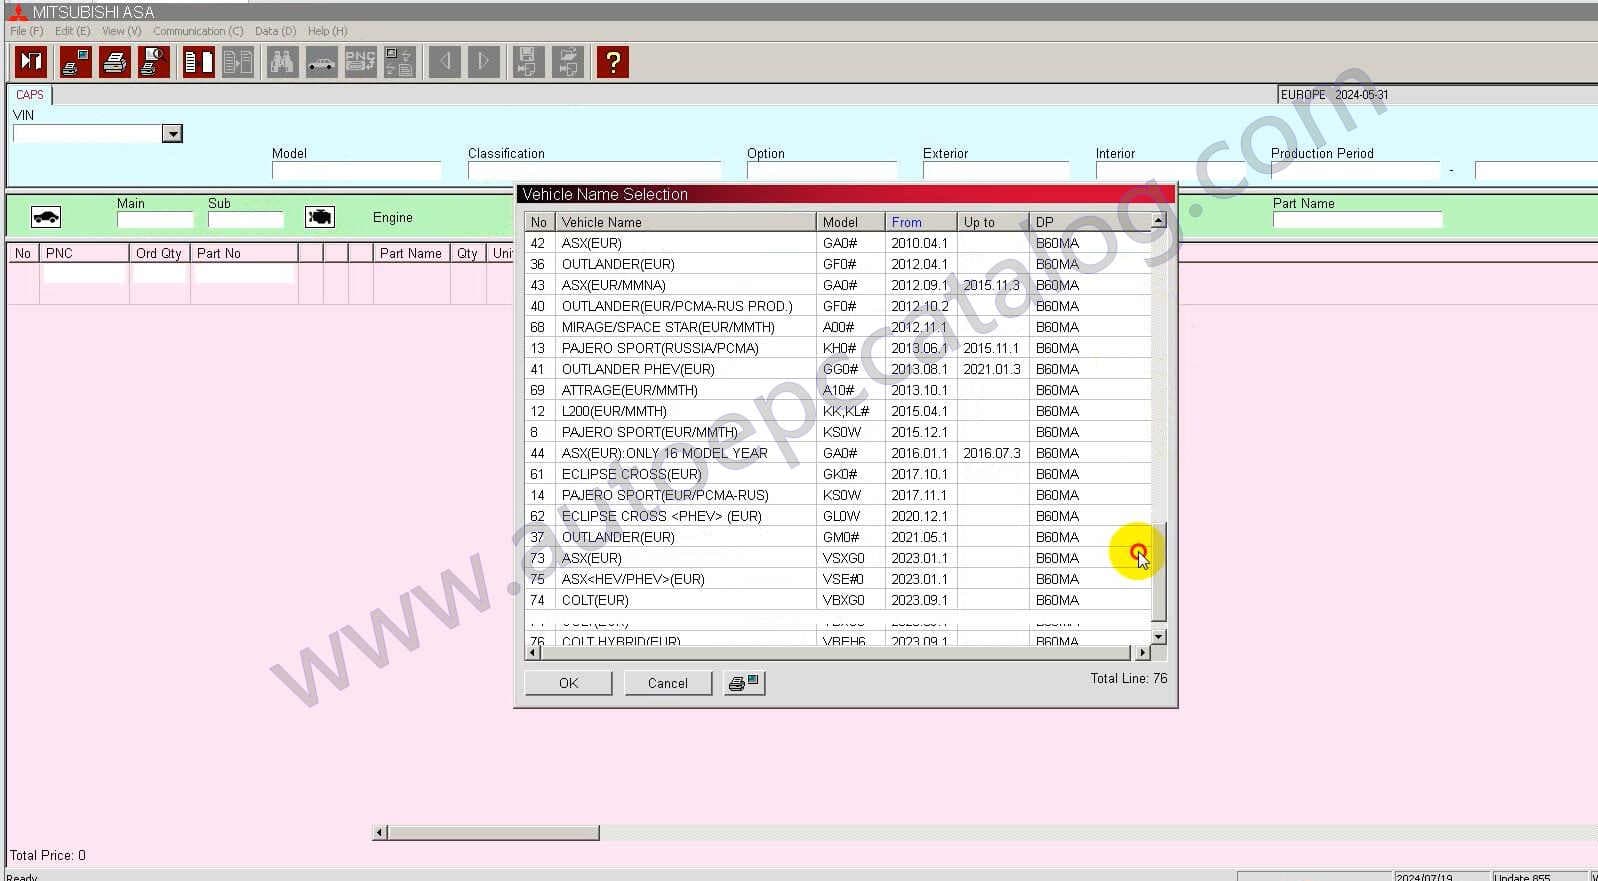Sort by the From column header

920,222
